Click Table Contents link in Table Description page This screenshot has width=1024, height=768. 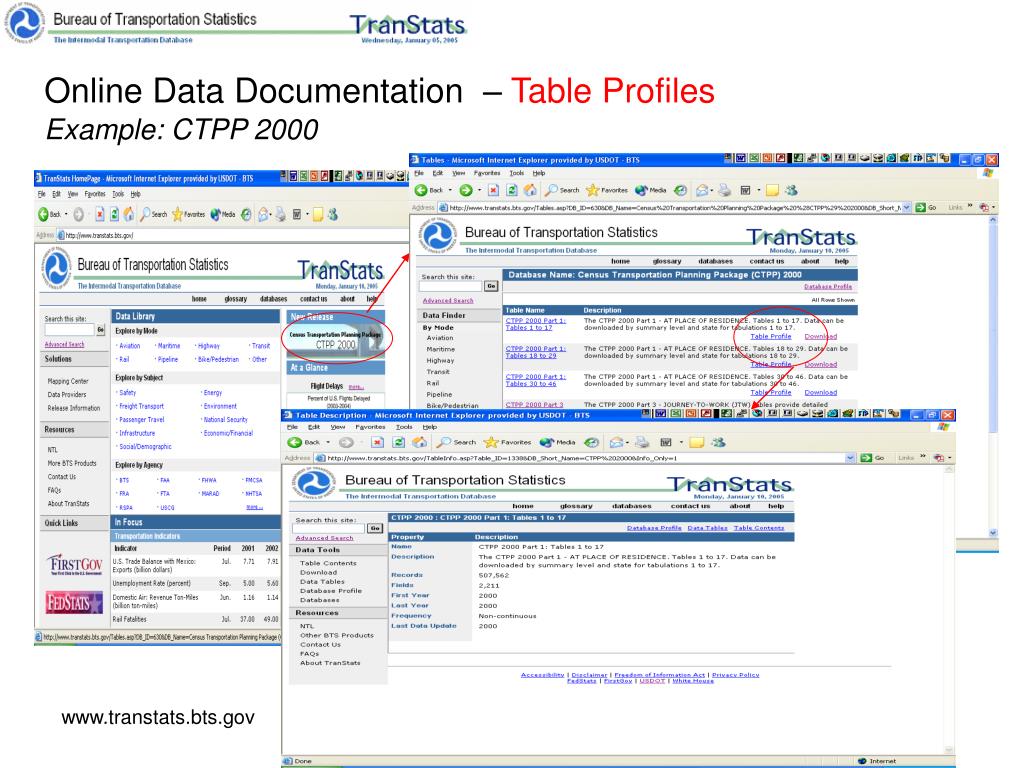point(759,528)
